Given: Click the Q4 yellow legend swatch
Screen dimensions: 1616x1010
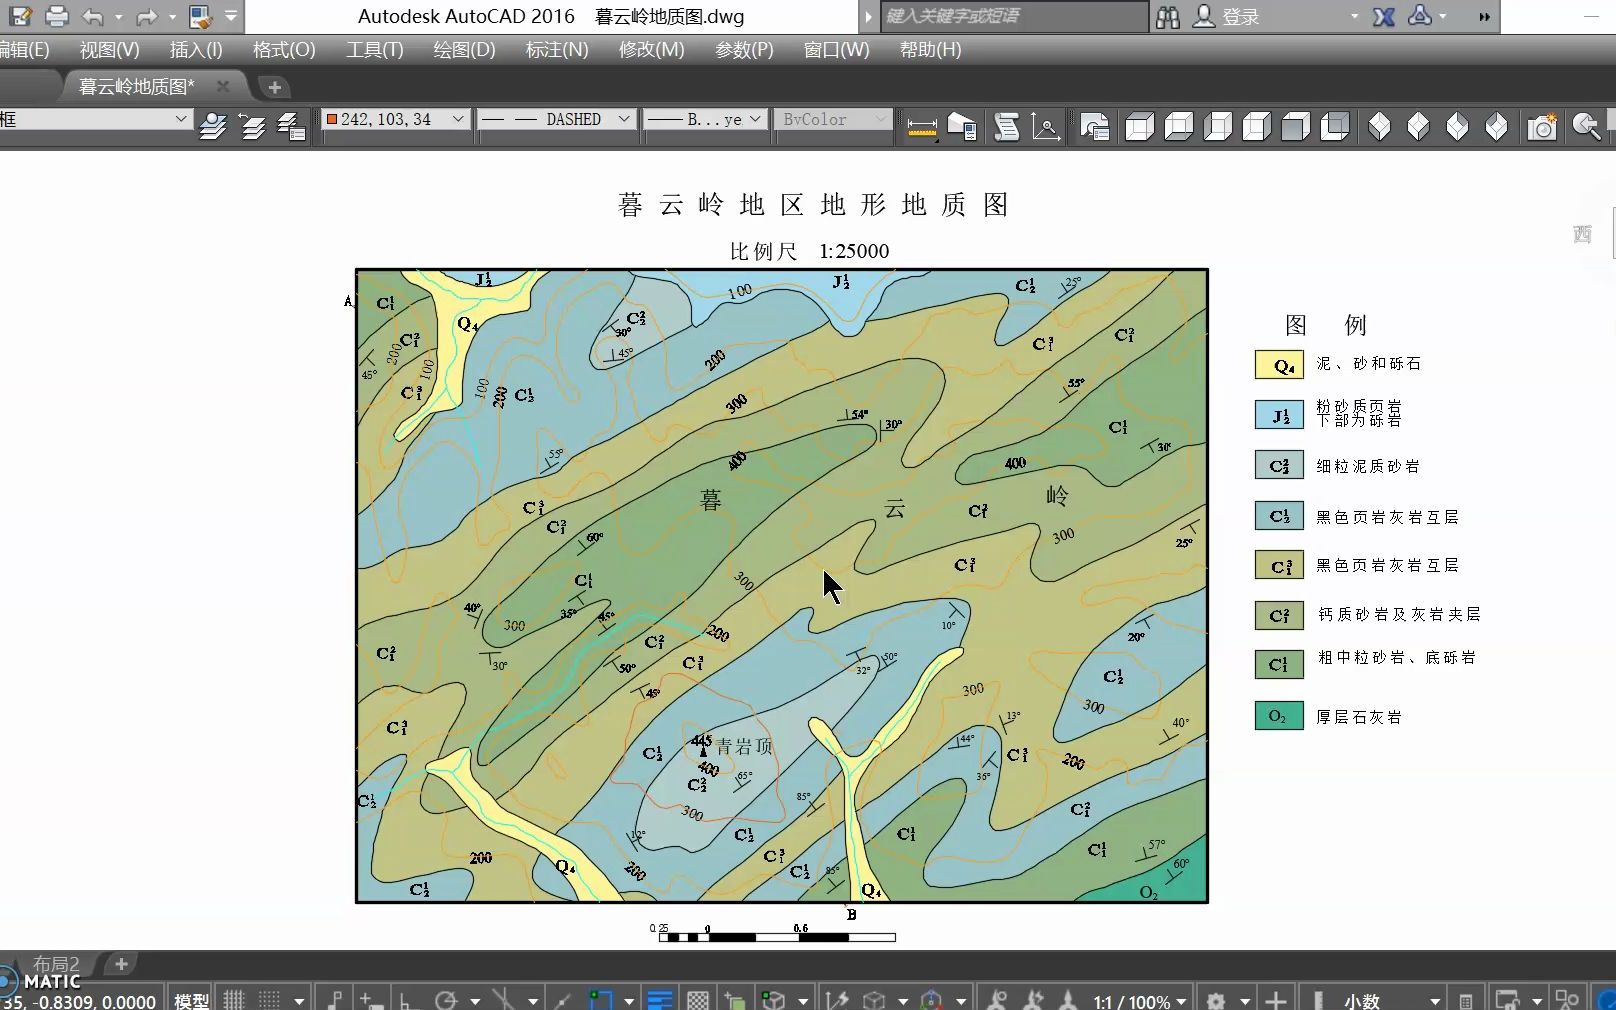Looking at the screenshot, I should (1280, 365).
